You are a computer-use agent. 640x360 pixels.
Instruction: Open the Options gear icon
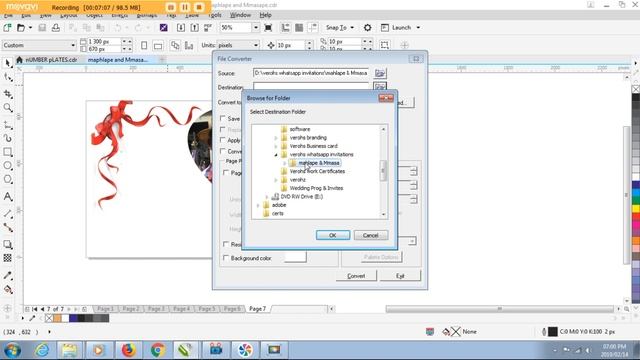coord(367,28)
